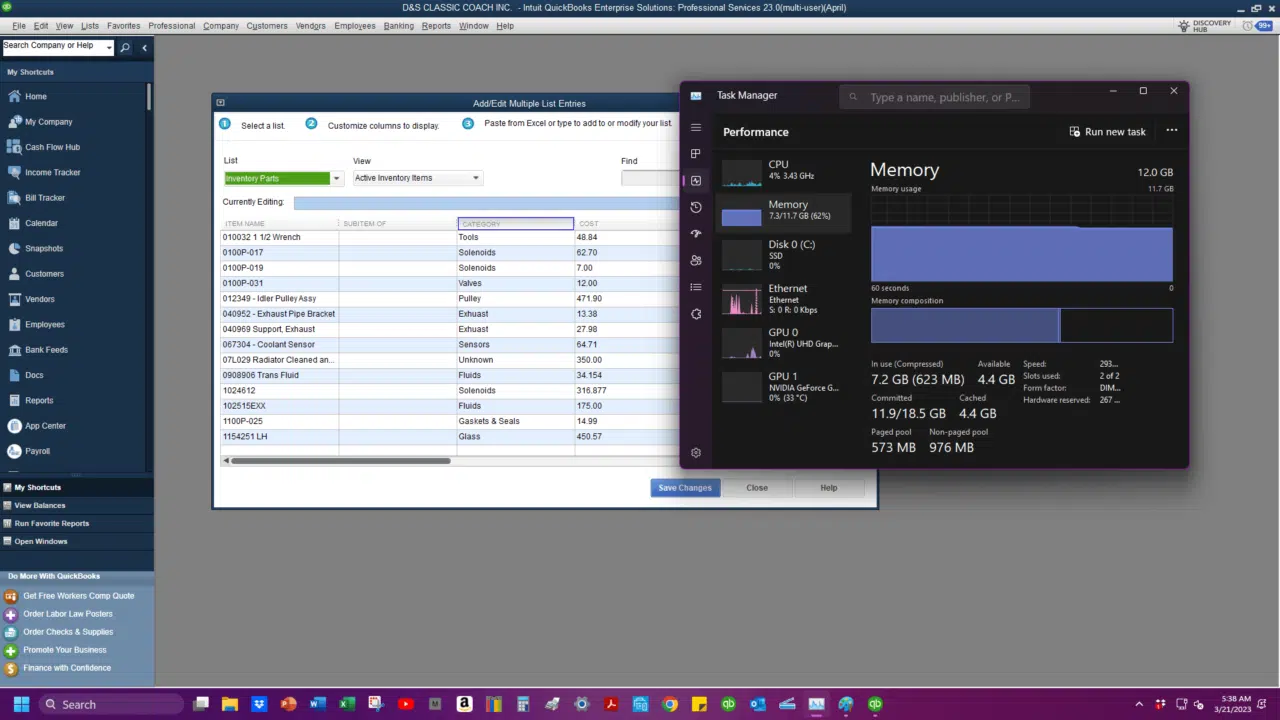Image resolution: width=1280 pixels, height=720 pixels.
Task: Select View Balances in sidebar
Action: (40, 506)
